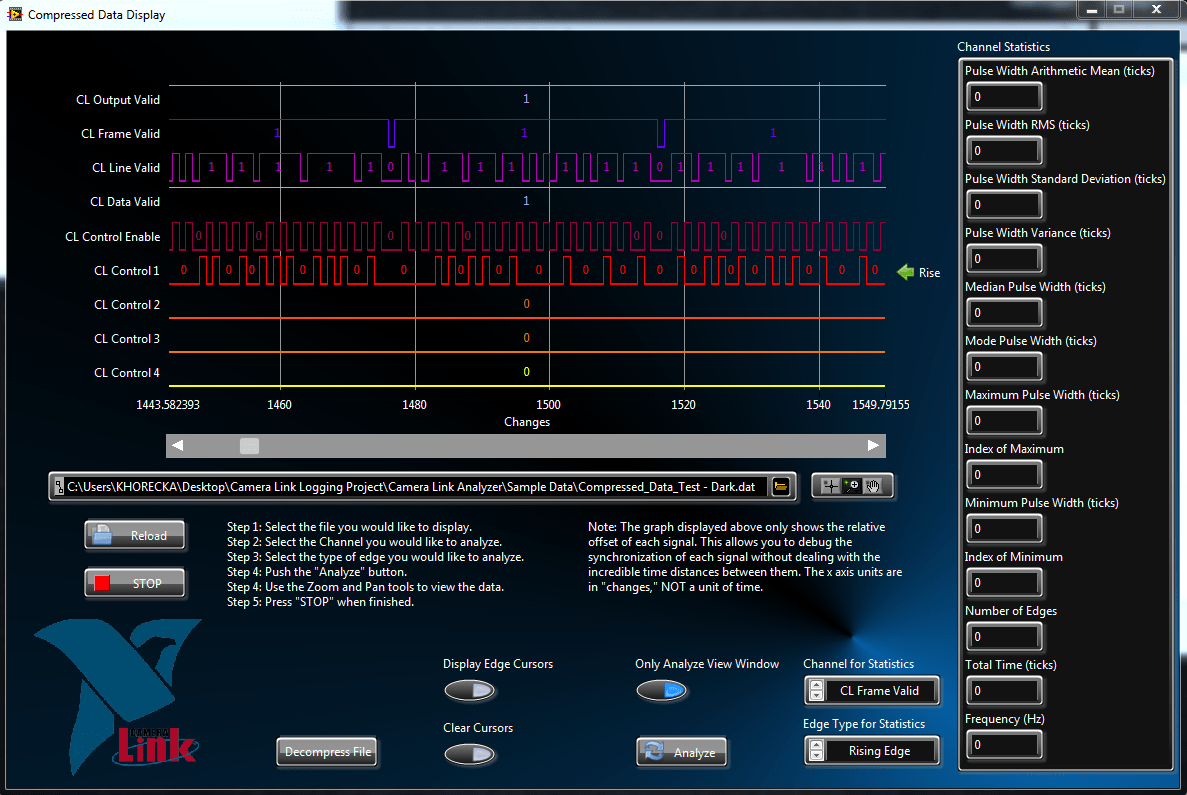
Task: Disable Only Analyze View Window
Action: click(x=662, y=691)
